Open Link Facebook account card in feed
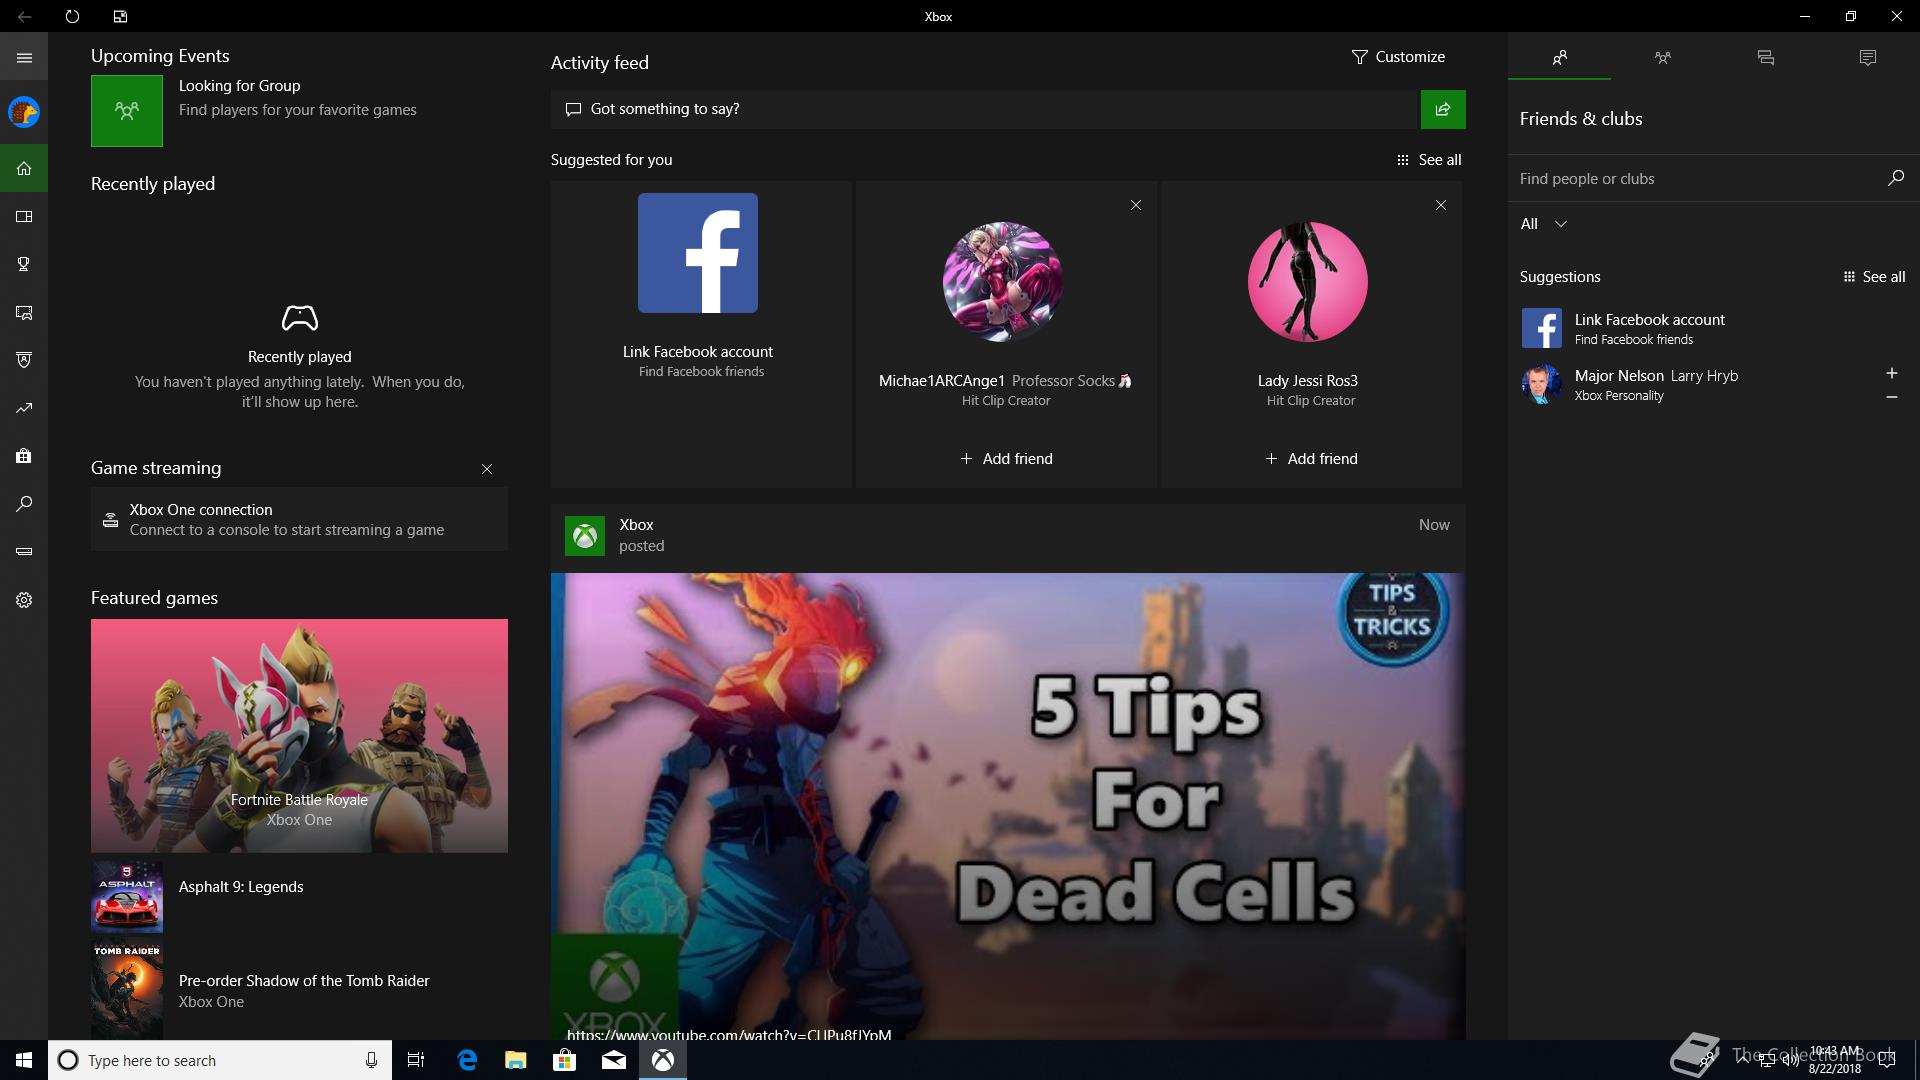 tap(701, 334)
